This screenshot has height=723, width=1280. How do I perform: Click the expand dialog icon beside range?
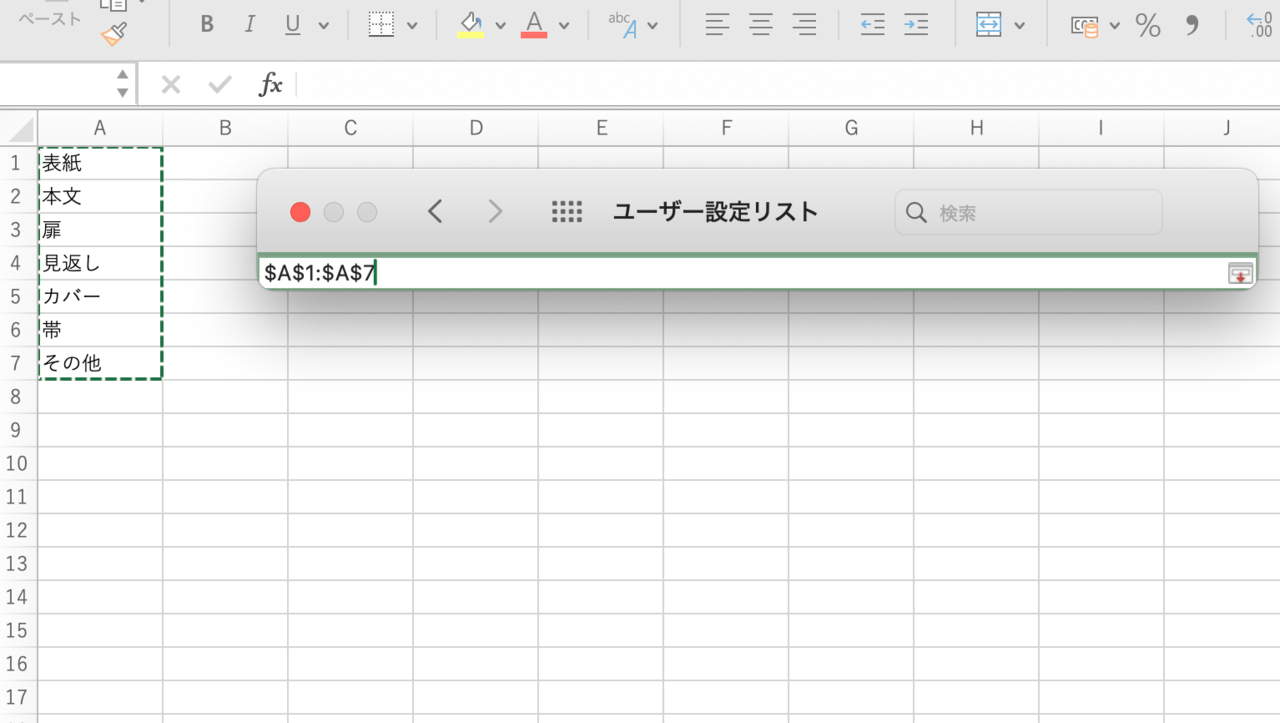(1240, 273)
